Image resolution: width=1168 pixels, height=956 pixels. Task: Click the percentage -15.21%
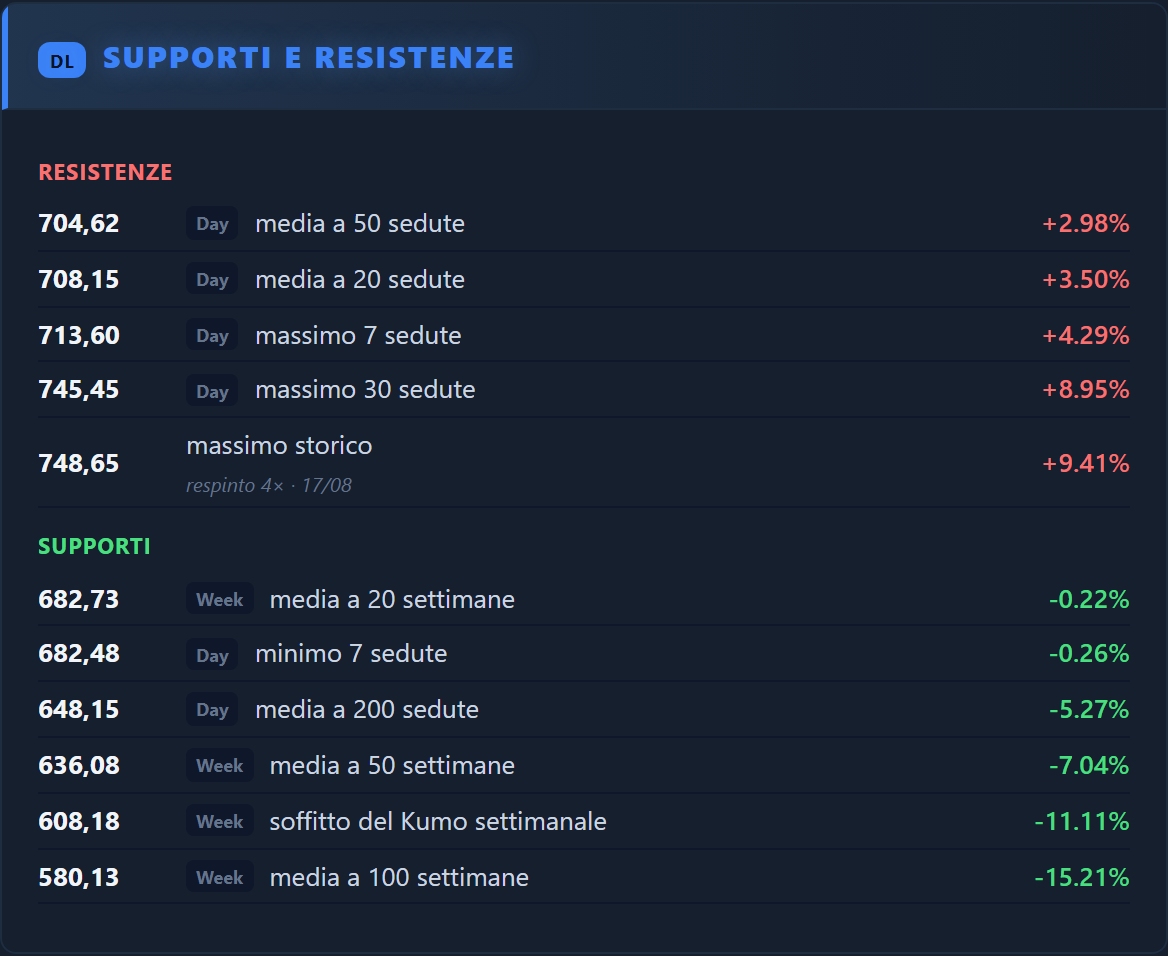(1082, 877)
